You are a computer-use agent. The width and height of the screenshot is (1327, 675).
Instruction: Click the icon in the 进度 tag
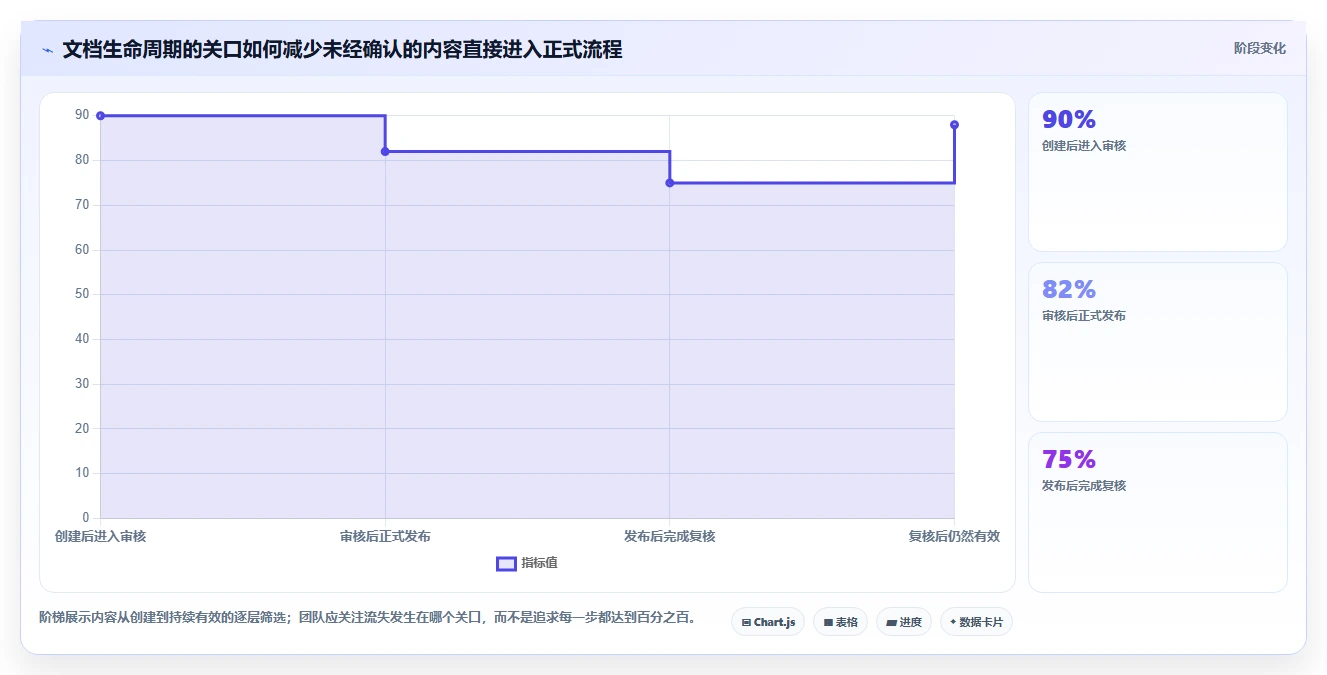[891, 622]
